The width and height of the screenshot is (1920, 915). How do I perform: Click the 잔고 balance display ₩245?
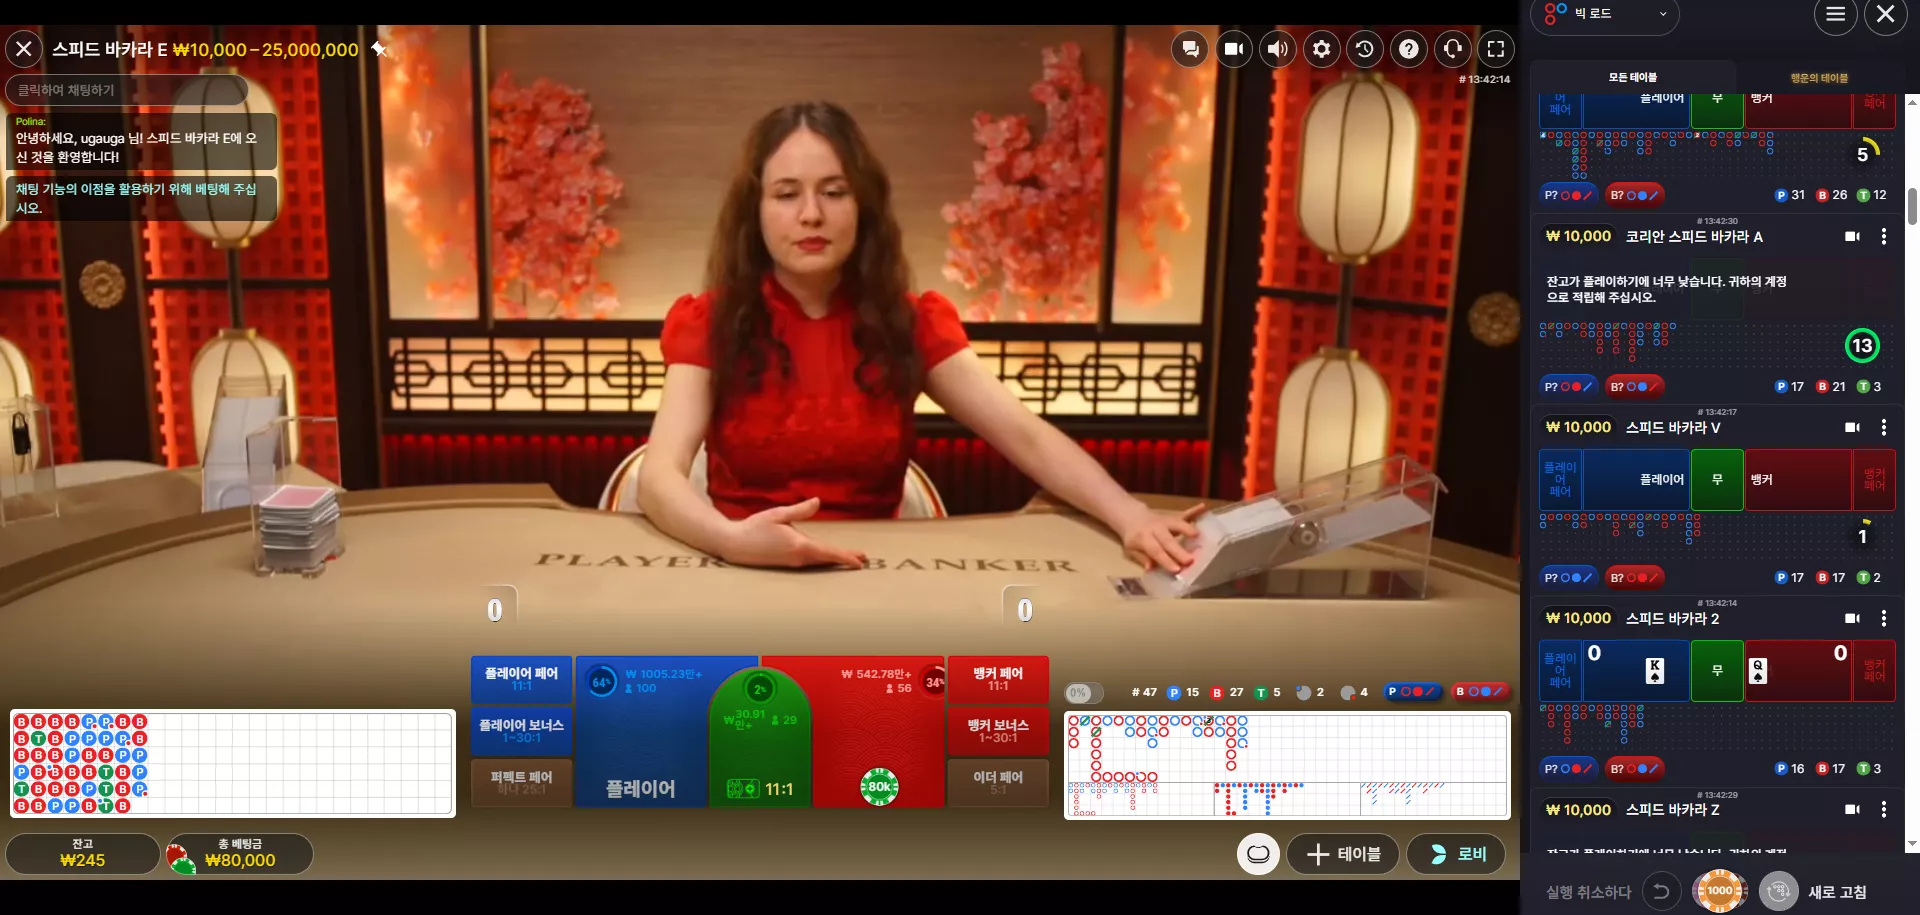[83, 854]
